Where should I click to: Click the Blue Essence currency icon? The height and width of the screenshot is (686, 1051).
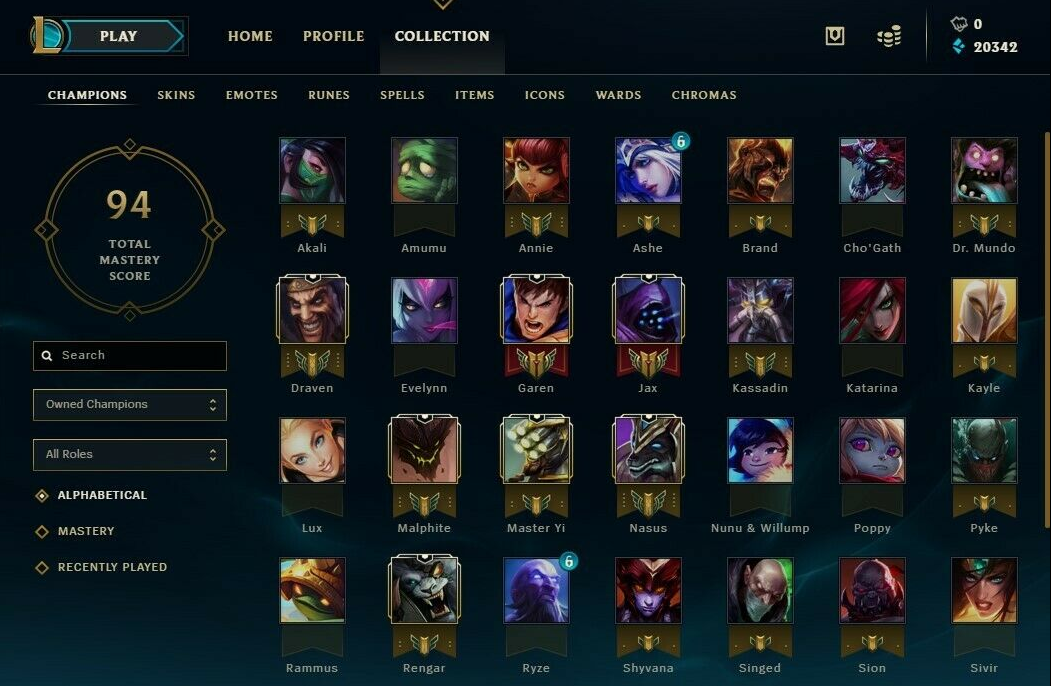[x=959, y=47]
